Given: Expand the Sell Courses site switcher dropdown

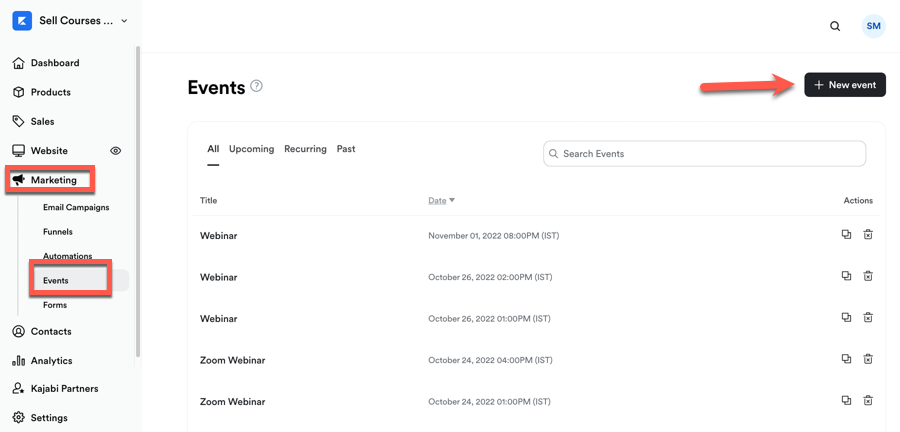Looking at the screenshot, I should click(124, 21).
